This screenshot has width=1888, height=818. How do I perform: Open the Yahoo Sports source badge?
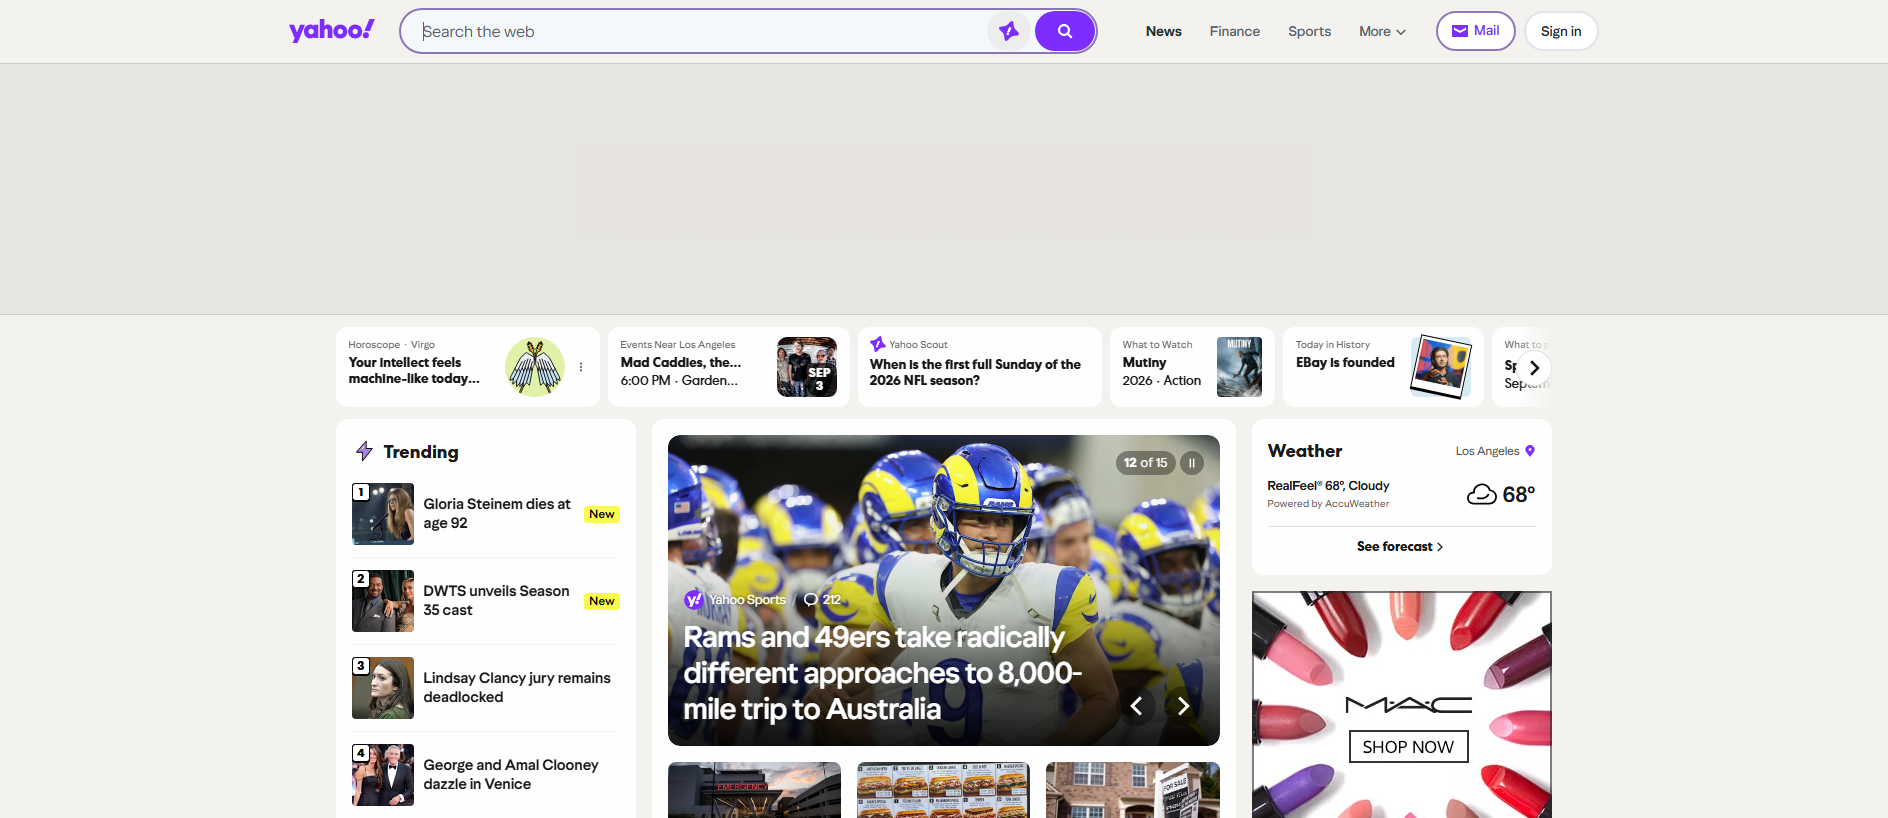(735, 600)
